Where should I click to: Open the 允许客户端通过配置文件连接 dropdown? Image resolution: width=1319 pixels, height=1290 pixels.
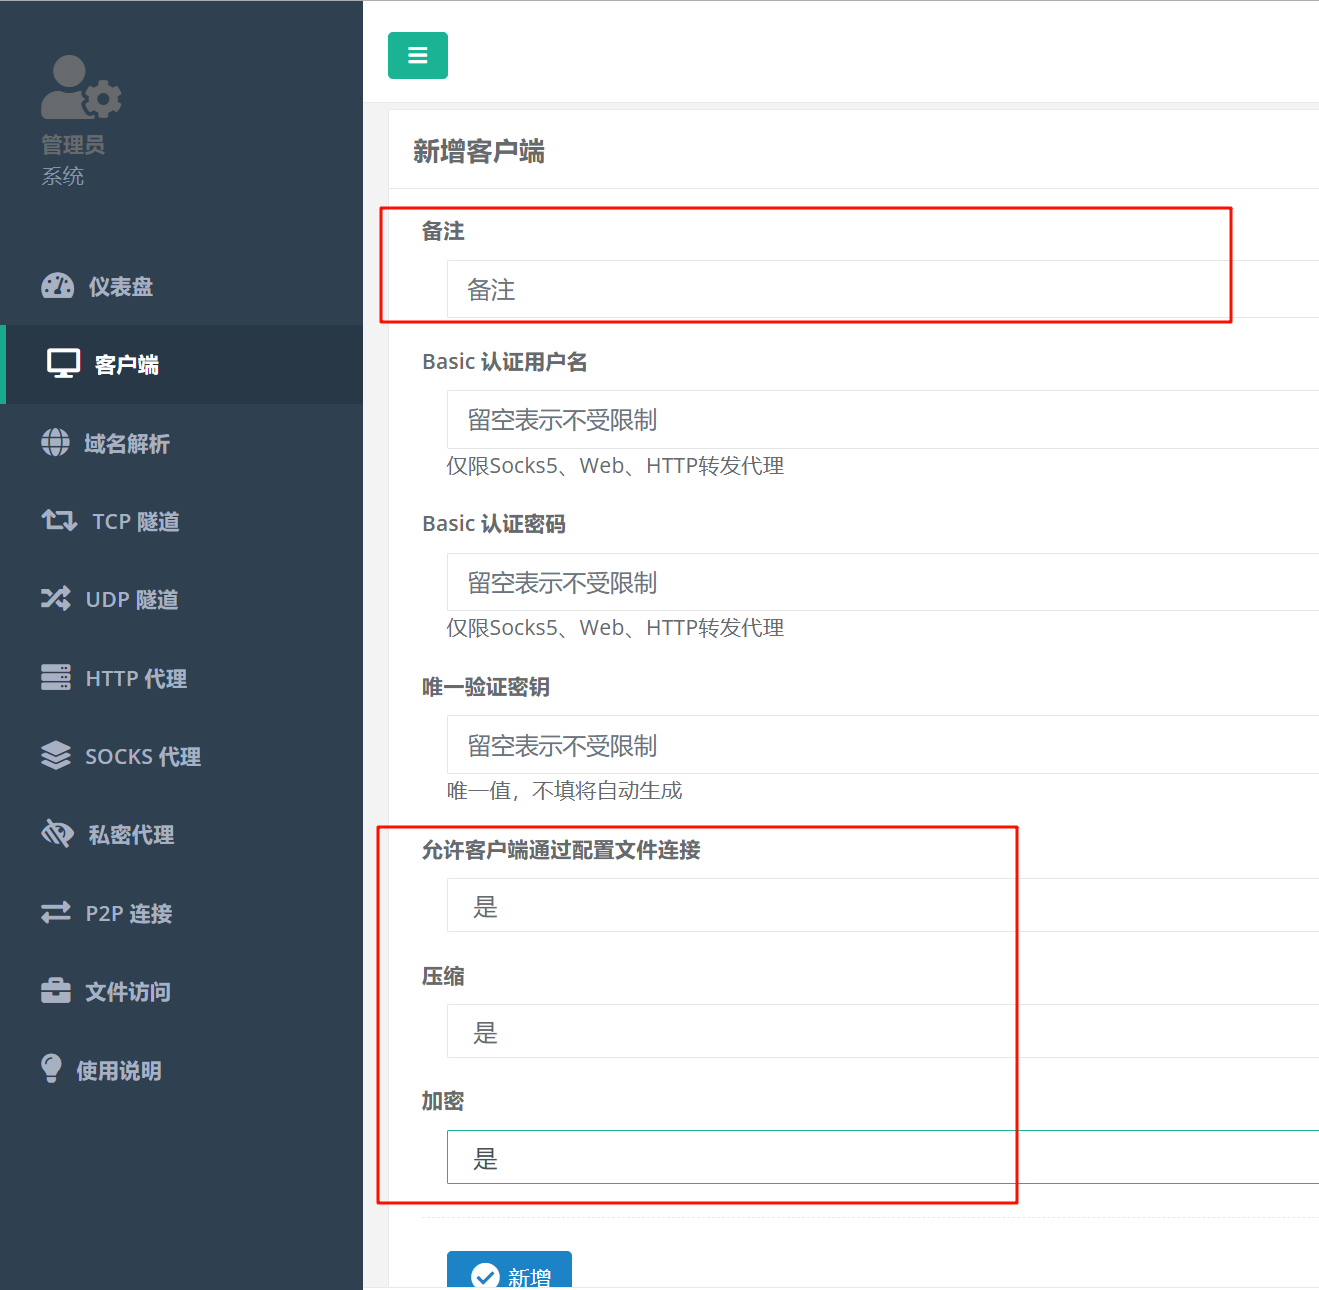(x=882, y=906)
